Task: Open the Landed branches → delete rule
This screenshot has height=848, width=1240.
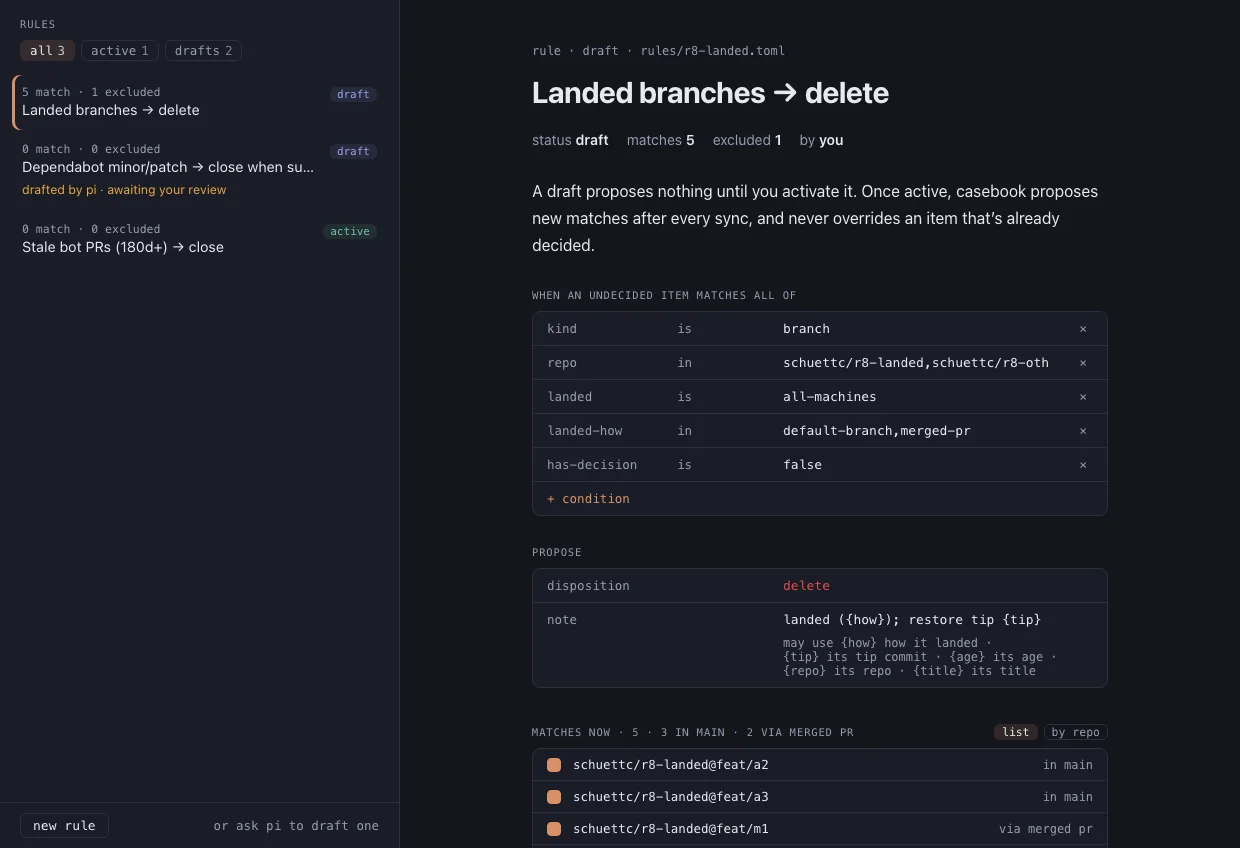Action: [x=199, y=102]
